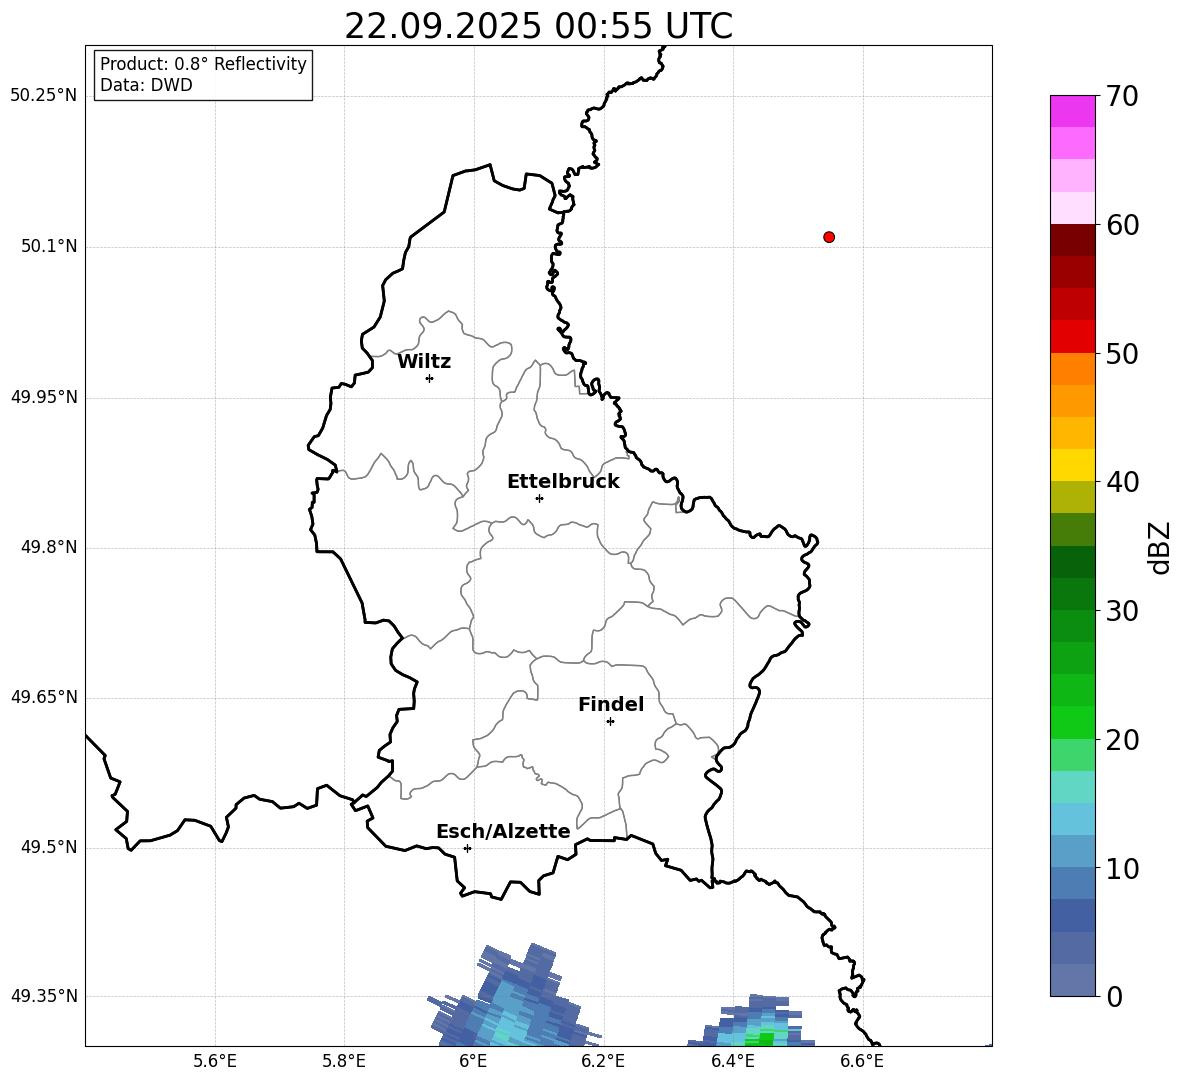Viewport: 1184px width, 1081px height.
Task: Click the 50 tick on the colorbar
Action: pos(1122,354)
